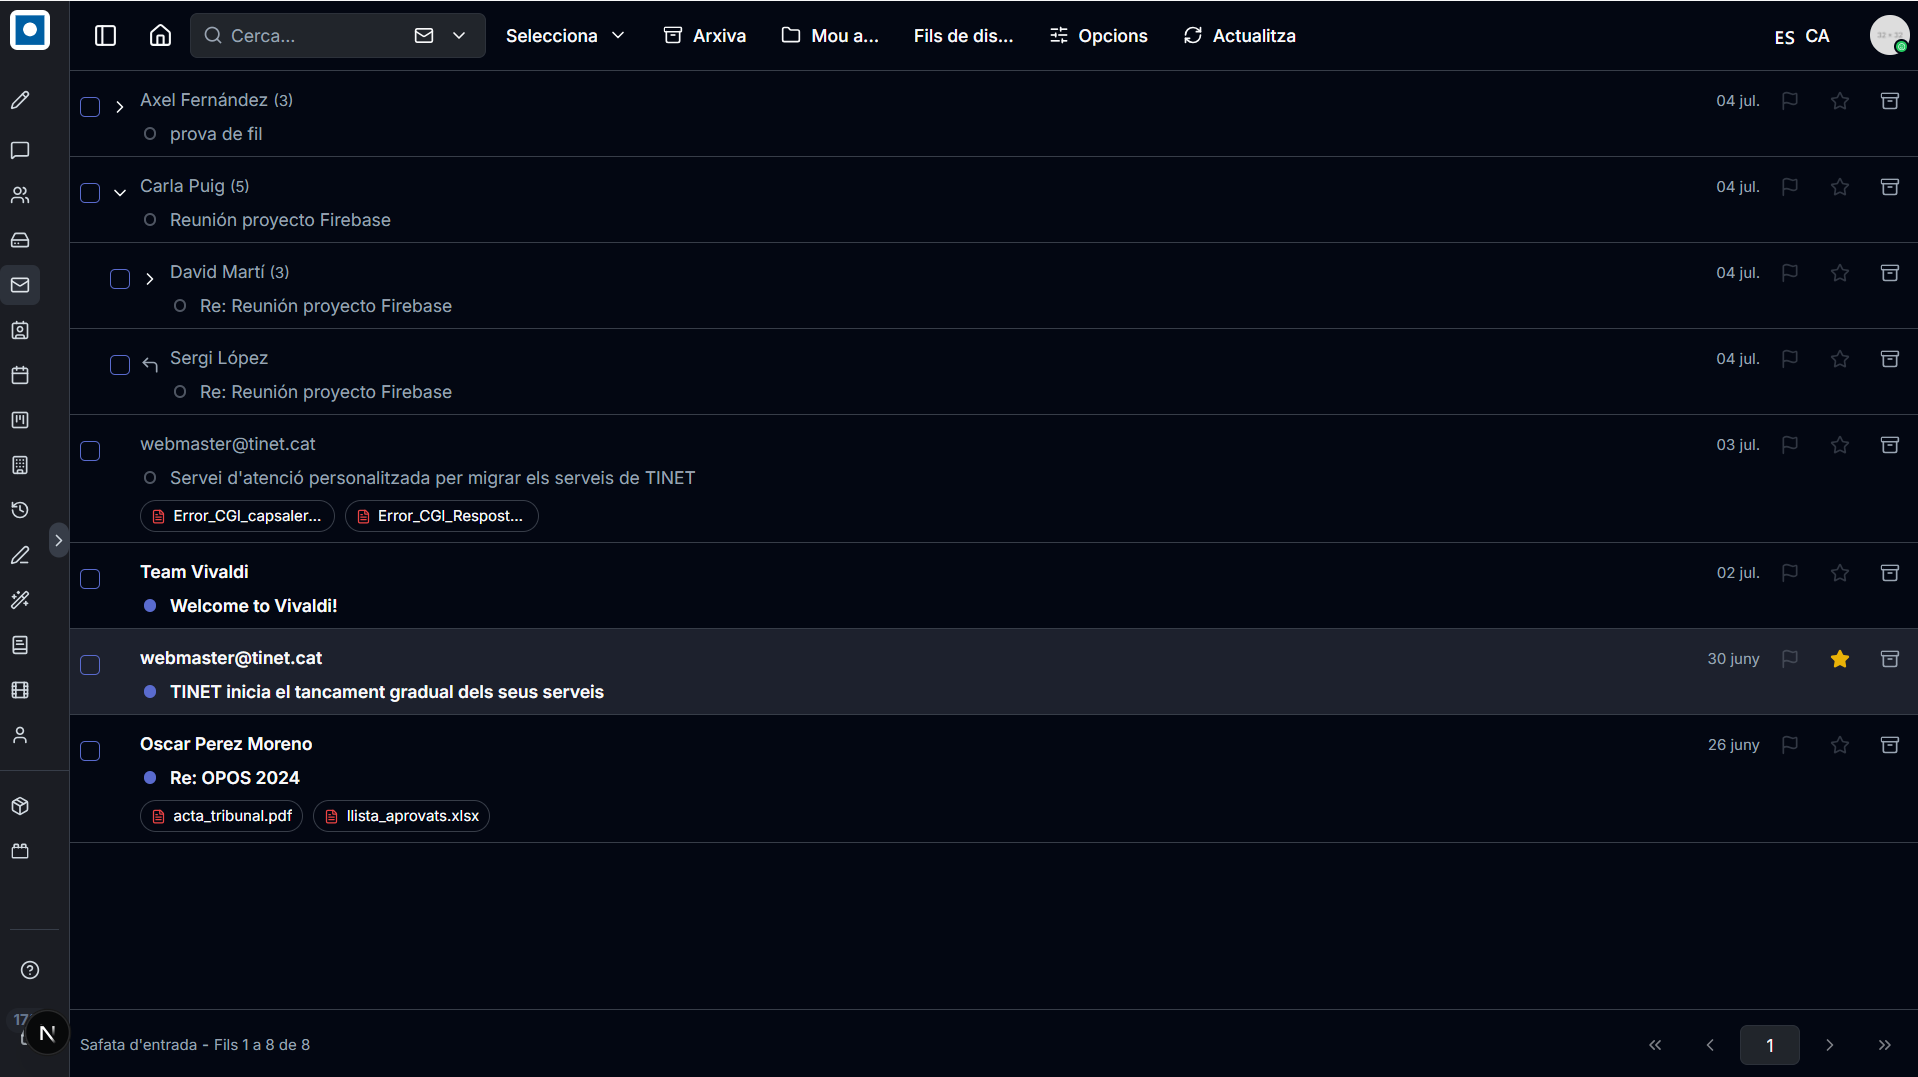Mark Welcome to Vivaldi! as read via dot
1918x1077 pixels.
pyautogui.click(x=150, y=606)
